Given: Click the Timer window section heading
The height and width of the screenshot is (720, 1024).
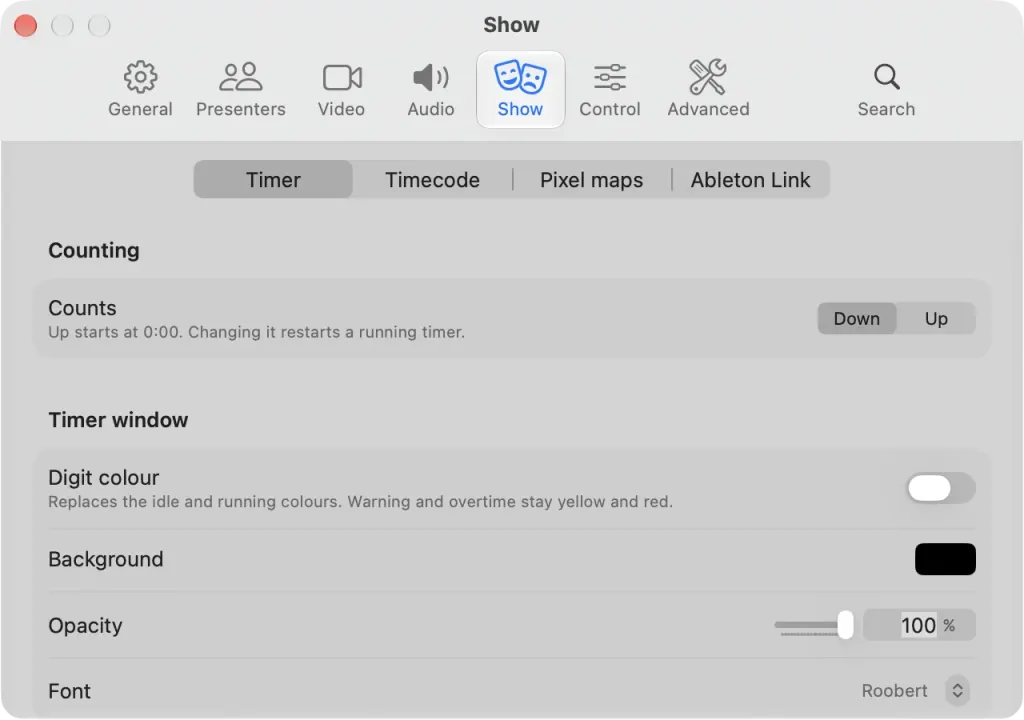Looking at the screenshot, I should click(x=118, y=419).
